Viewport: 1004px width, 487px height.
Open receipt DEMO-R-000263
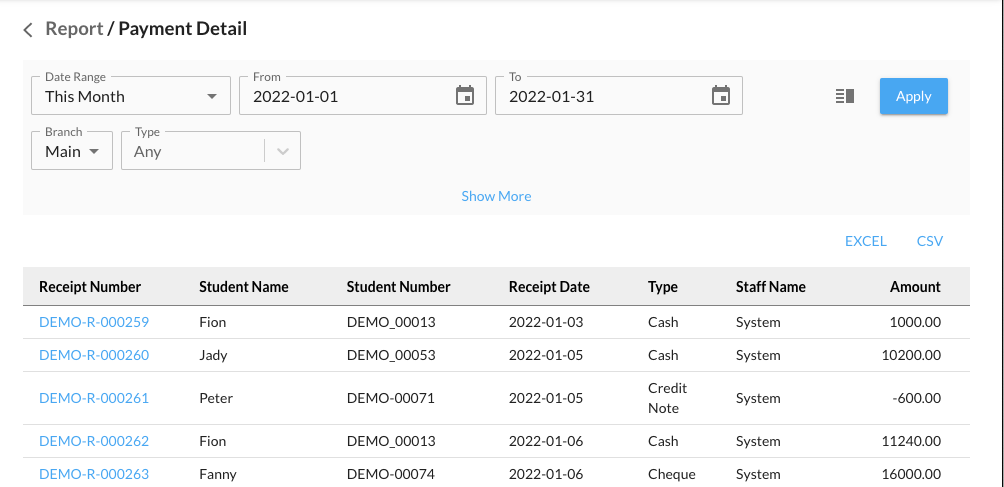[x=94, y=474]
